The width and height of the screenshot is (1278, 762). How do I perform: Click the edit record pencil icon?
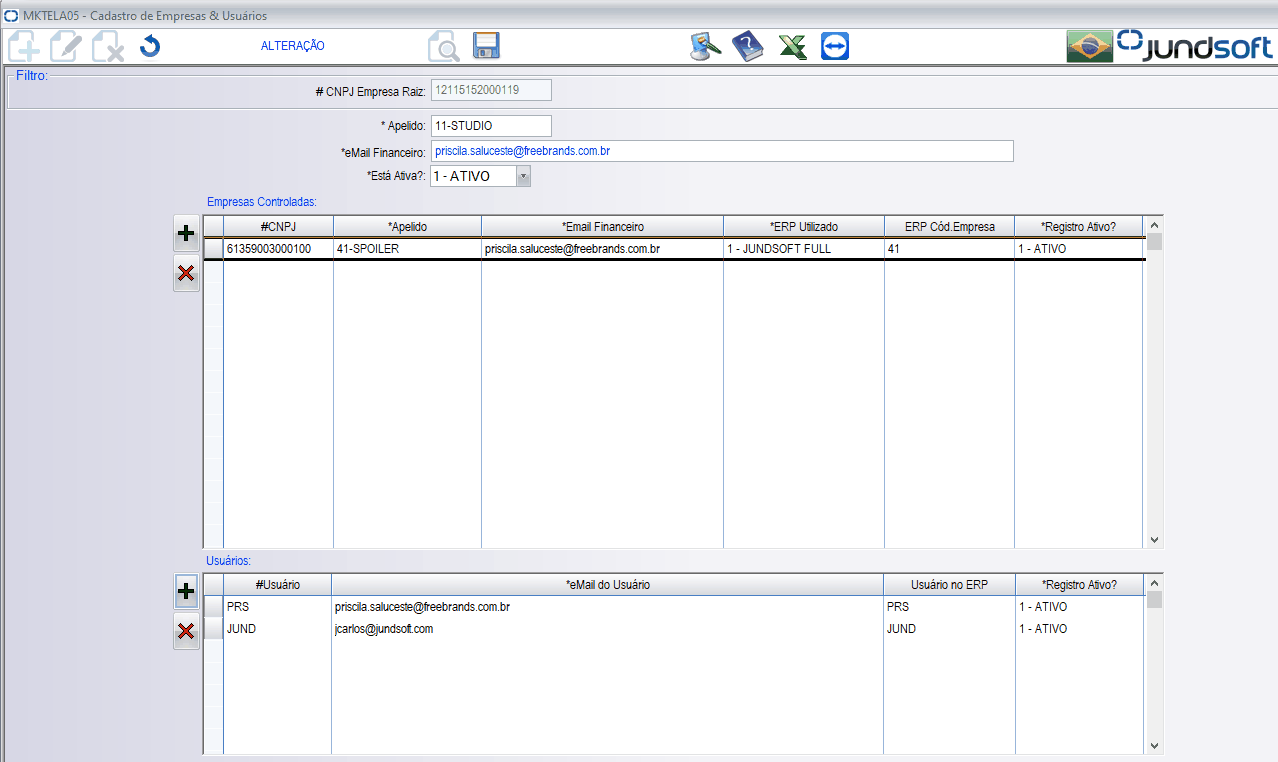click(x=66, y=47)
